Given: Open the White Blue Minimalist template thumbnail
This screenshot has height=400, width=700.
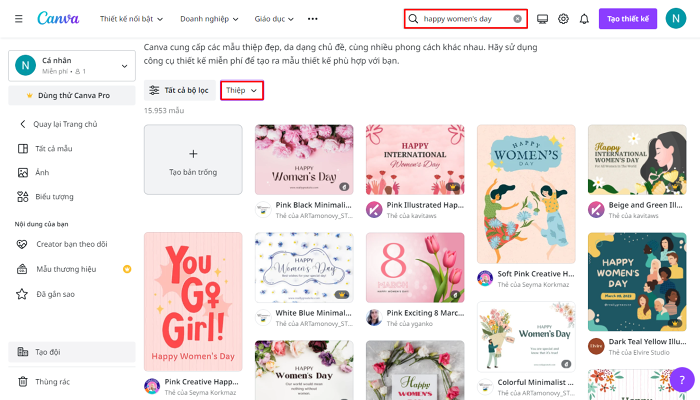Looking at the screenshot, I should (x=304, y=267).
